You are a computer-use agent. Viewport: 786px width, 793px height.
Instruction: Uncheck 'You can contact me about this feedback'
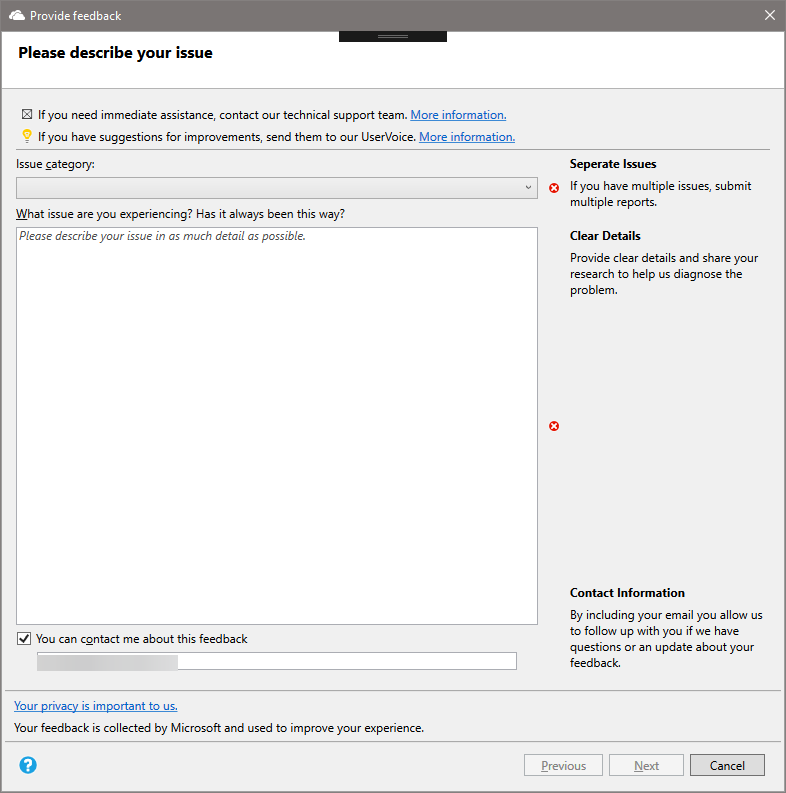[x=24, y=639]
